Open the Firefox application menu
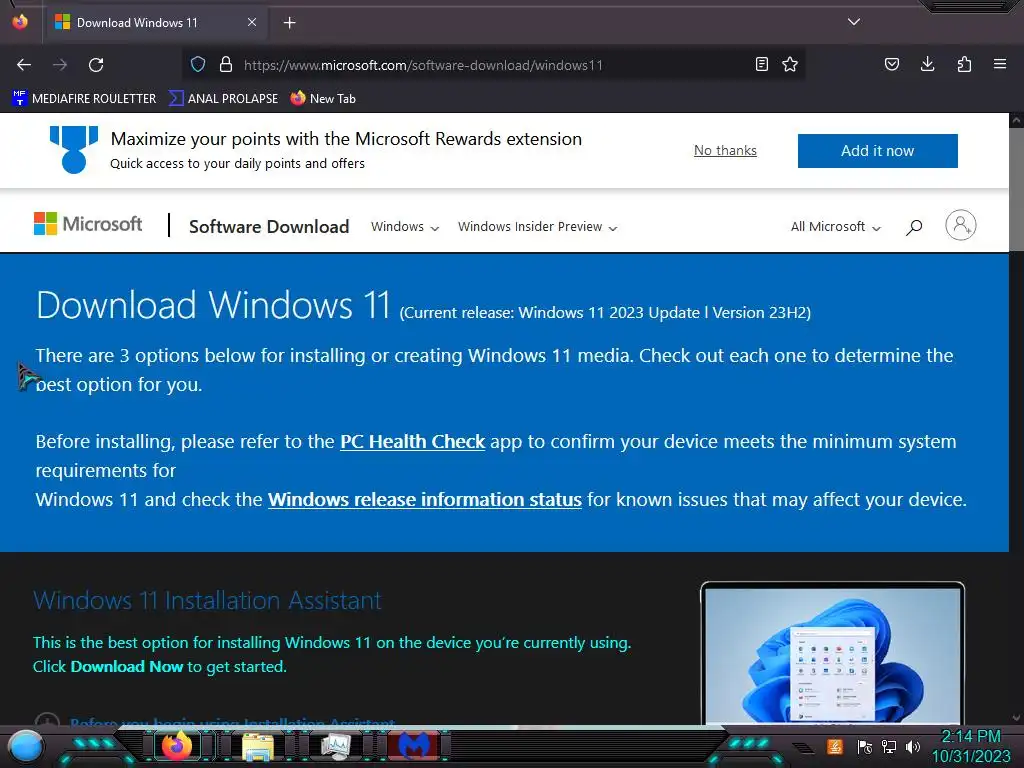Viewport: 1024px width, 768px height. 1000,64
